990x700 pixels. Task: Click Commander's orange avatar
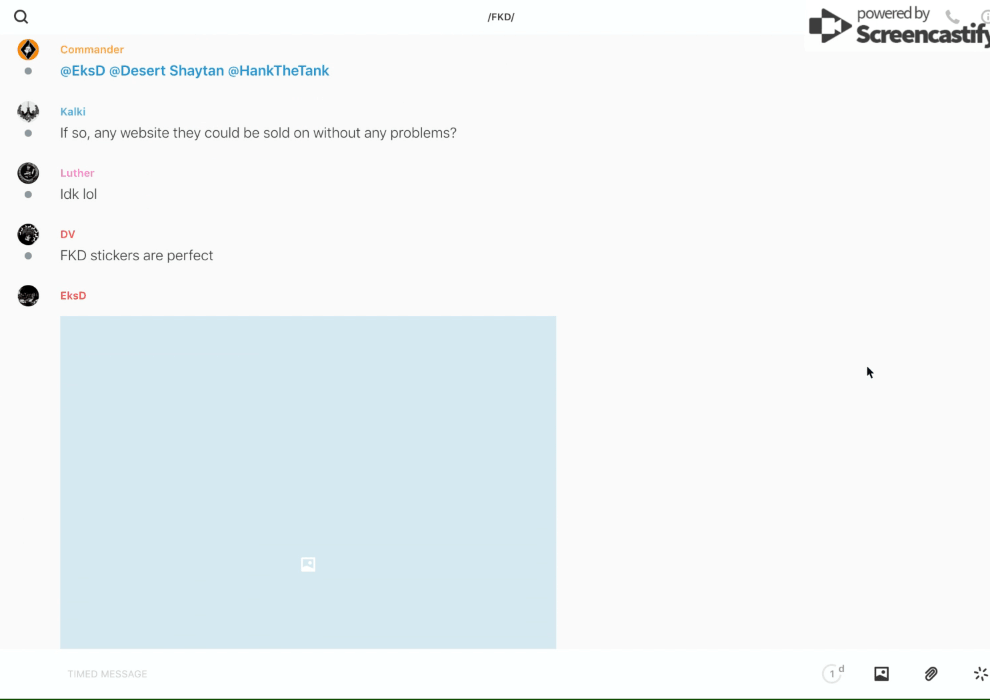pos(28,50)
